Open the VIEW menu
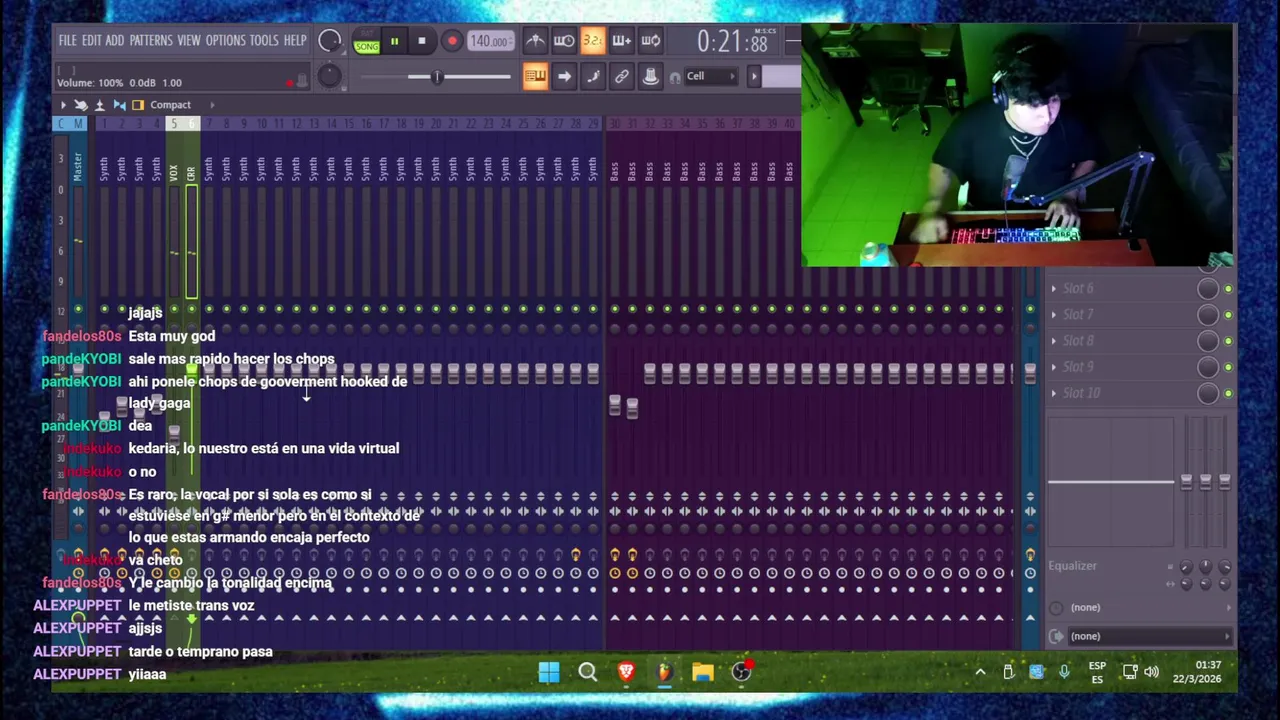Image resolution: width=1280 pixels, height=720 pixels. [189, 40]
